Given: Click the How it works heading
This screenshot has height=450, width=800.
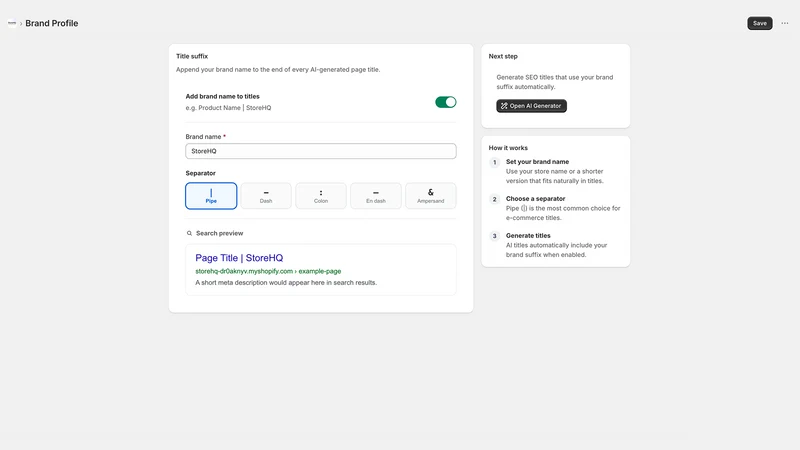Looking at the screenshot, I should [508, 148].
